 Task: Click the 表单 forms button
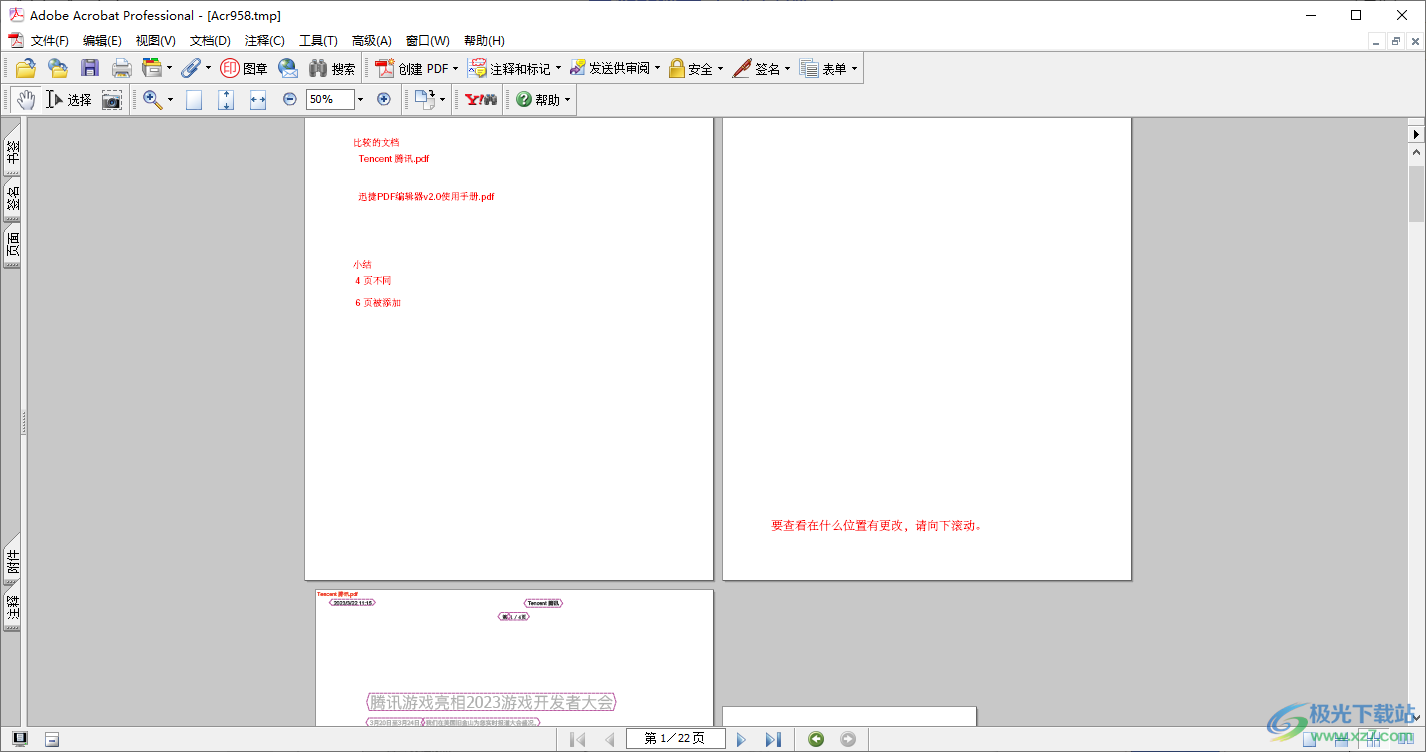823,68
